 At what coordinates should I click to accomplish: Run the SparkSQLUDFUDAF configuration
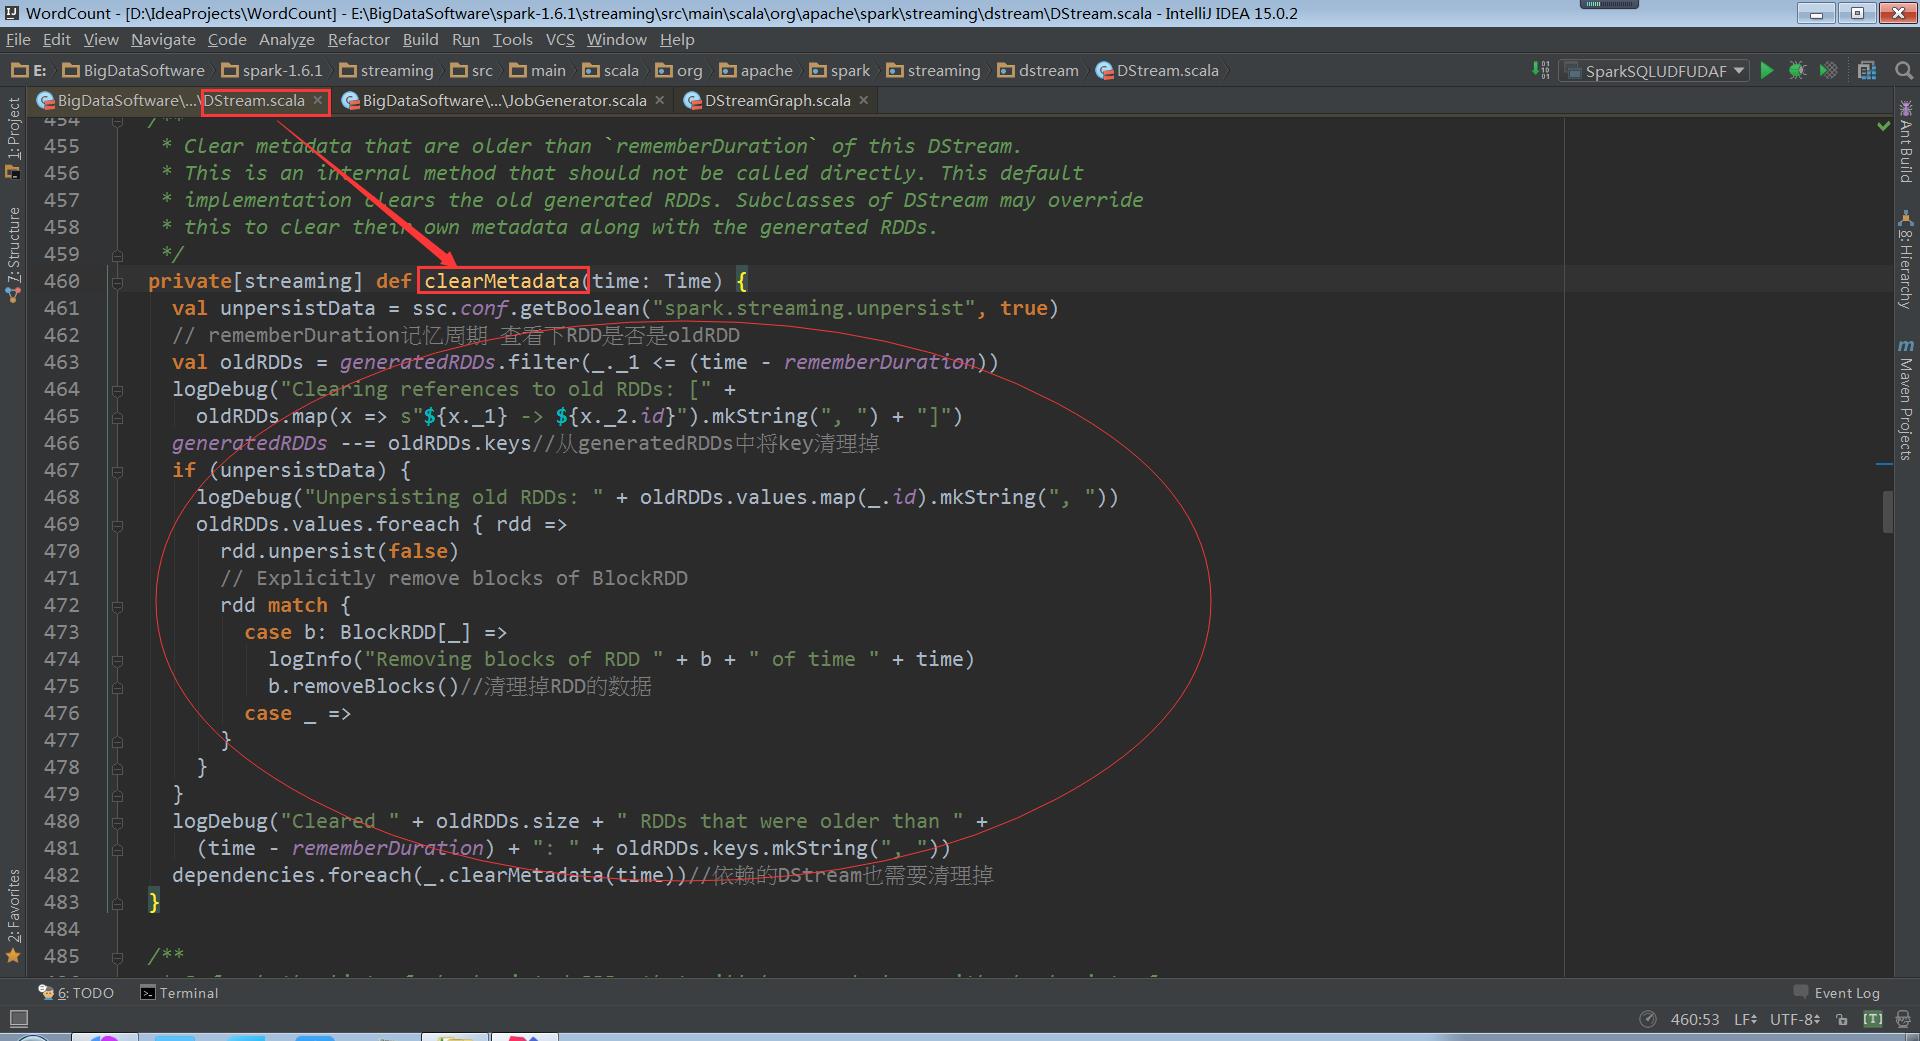pyautogui.click(x=1767, y=70)
